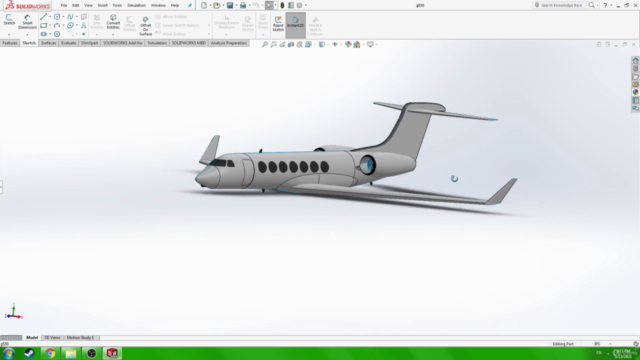Switch to the Evaluate tab
The image size is (640, 360).
[68, 43]
